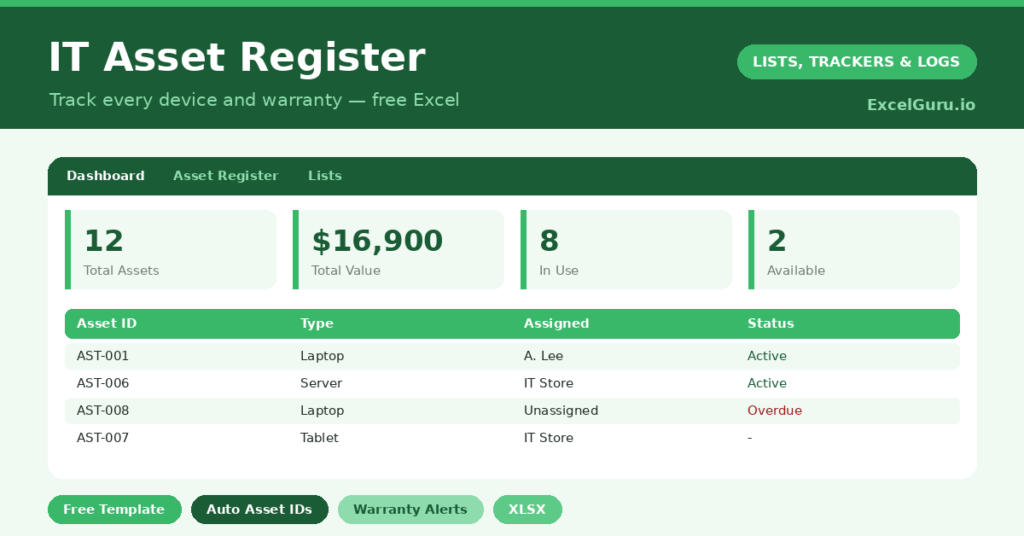Click IT Store in row AST-007
This screenshot has width=1024, height=536.
(x=549, y=438)
